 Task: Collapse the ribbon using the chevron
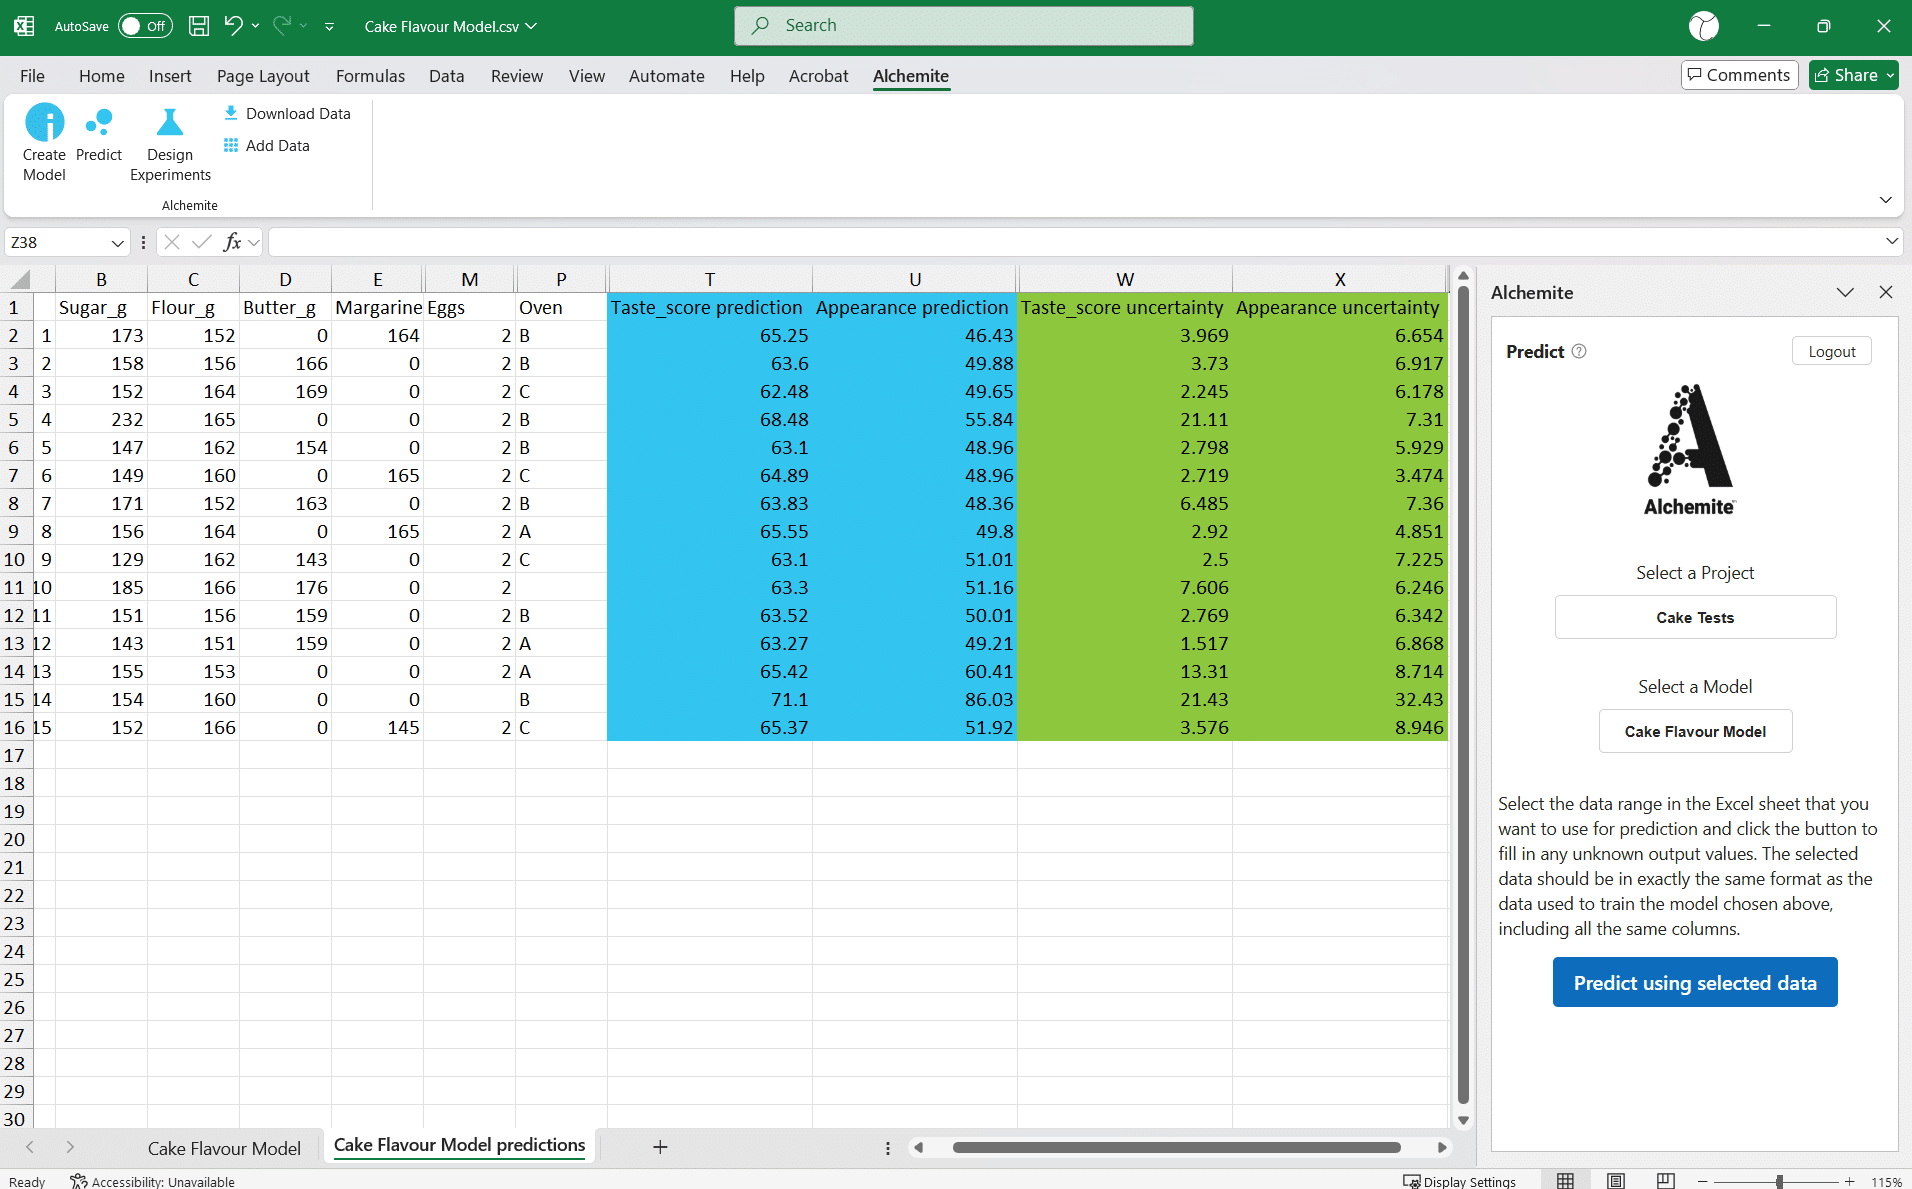pos(1885,200)
